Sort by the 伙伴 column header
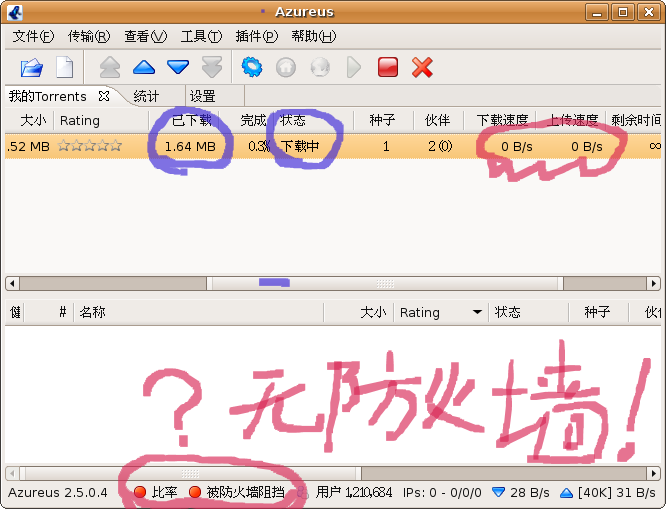This screenshot has height=509, width=666. (438, 120)
